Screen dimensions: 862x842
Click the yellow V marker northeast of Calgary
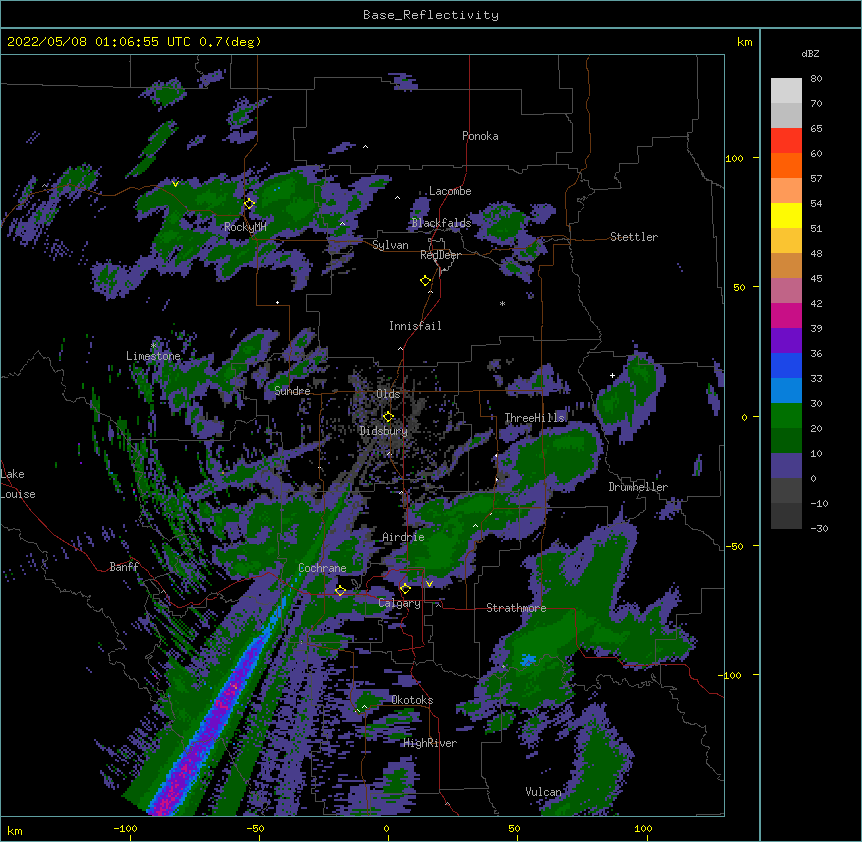tap(429, 584)
